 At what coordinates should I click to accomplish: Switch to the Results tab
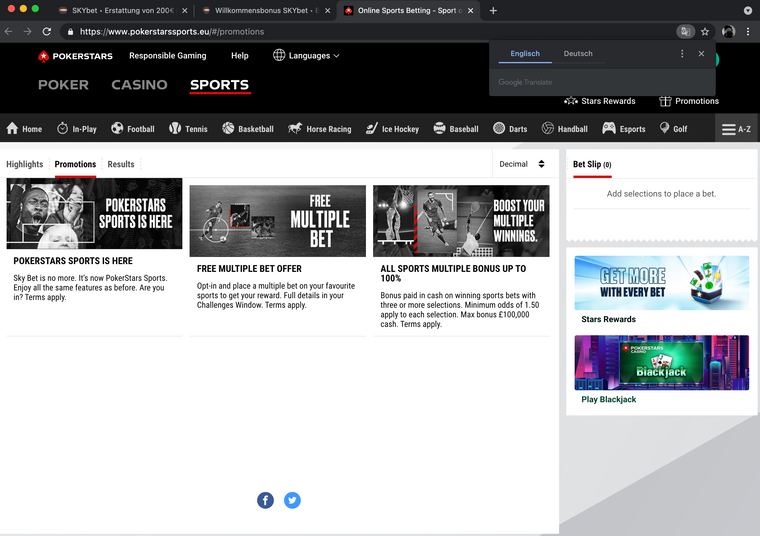tap(121, 164)
